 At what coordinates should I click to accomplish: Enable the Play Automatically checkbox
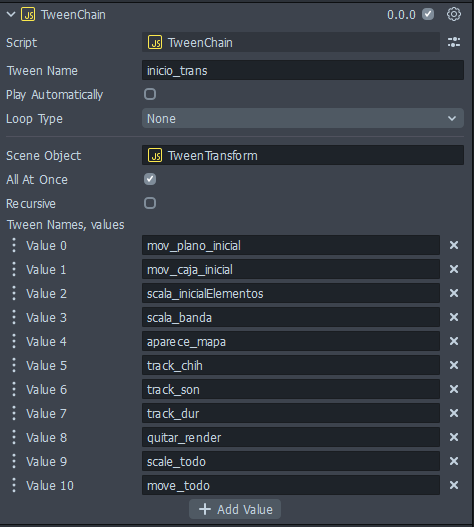[x=150, y=94]
